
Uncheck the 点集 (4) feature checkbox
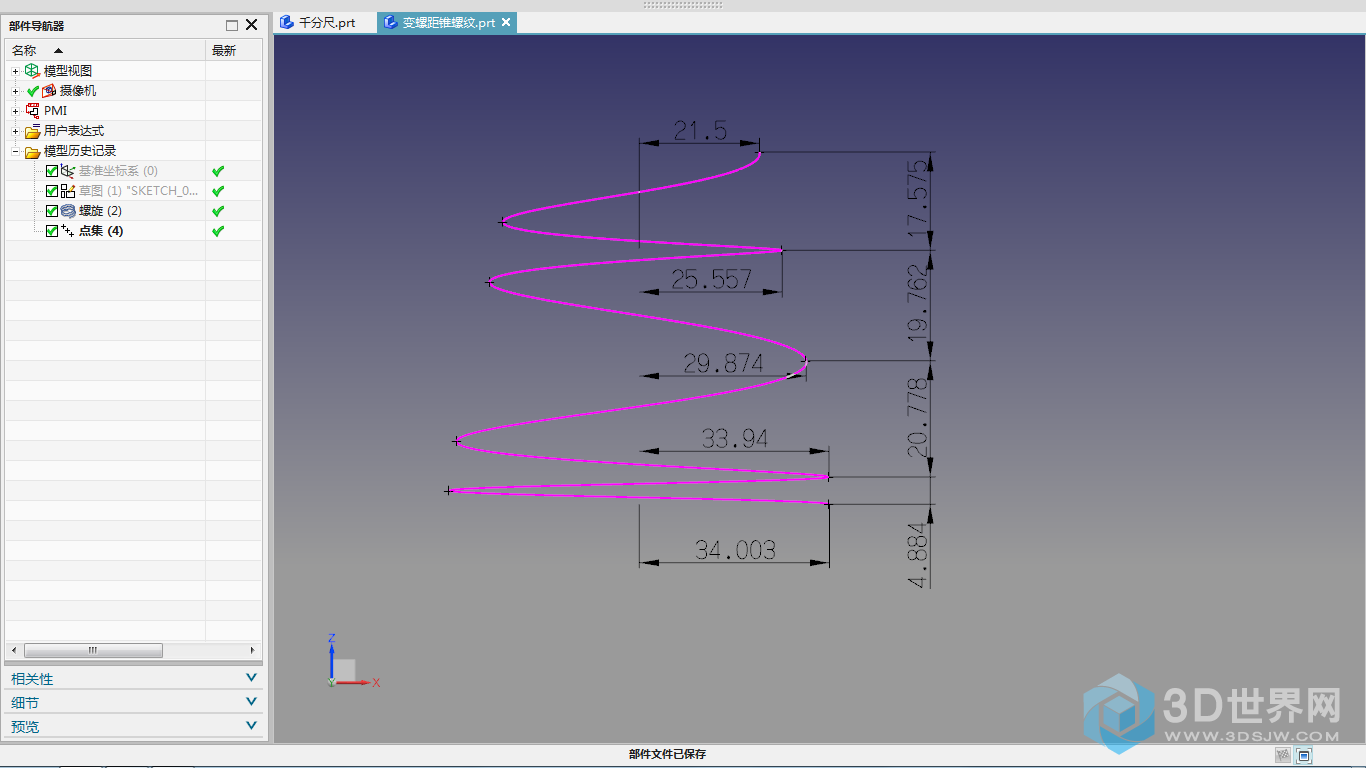point(52,231)
